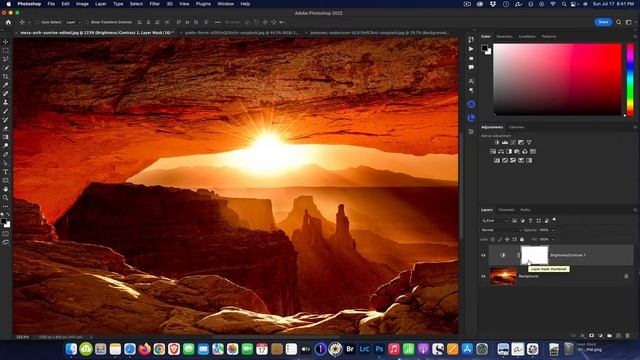
Task: Select the Crop tool
Action: [5, 76]
